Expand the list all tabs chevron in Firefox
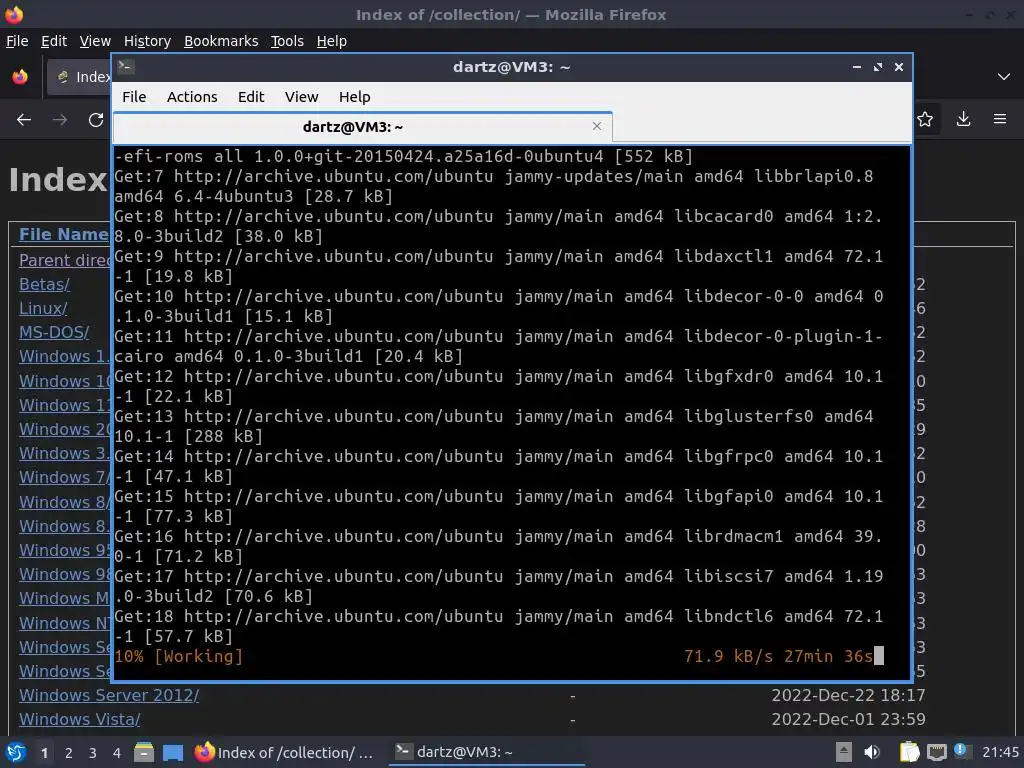The image size is (1024, 768). tap(1004, 77)
